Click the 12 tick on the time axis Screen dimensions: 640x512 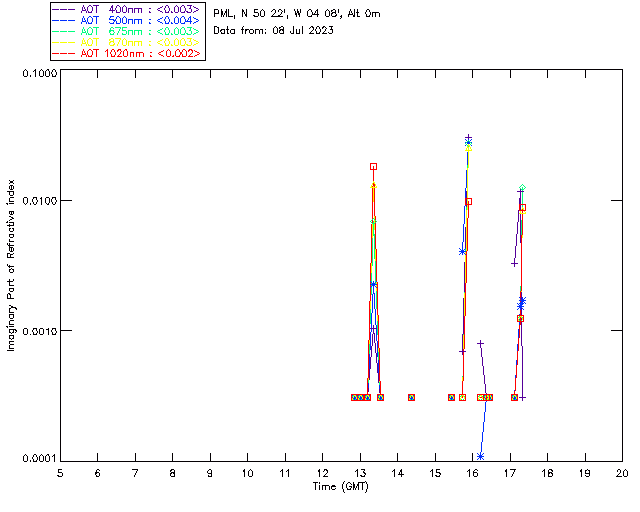pos(322,472)
